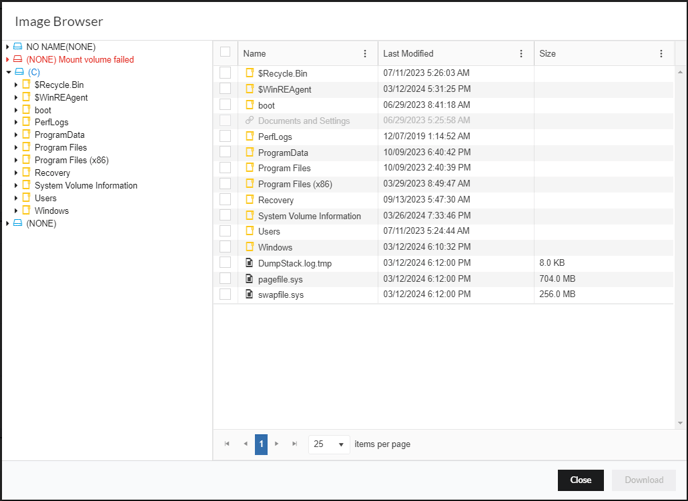Image resolution: width=688 pixels, height=501 pixels.
Task: Open the Size column options menu
Action: [x=661, y=54]
